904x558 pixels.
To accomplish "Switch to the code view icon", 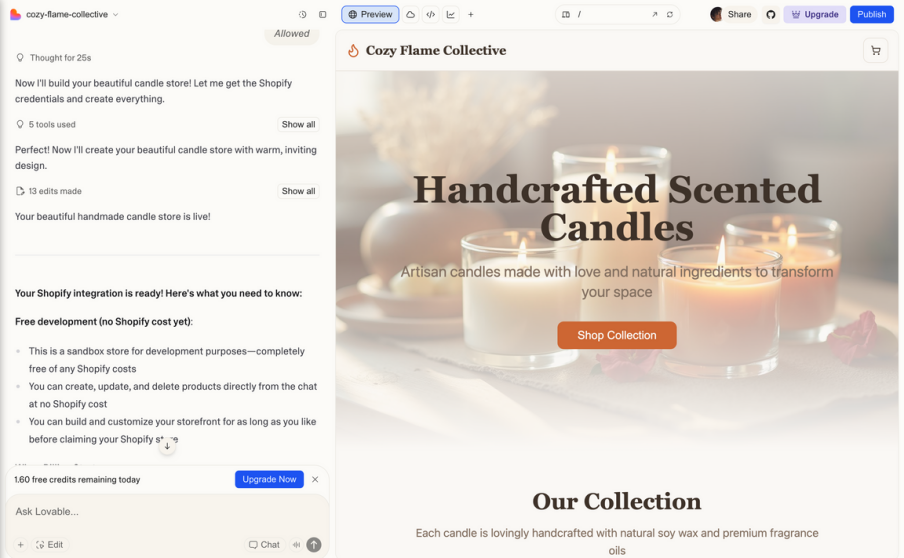I will [x=431, y=14].
